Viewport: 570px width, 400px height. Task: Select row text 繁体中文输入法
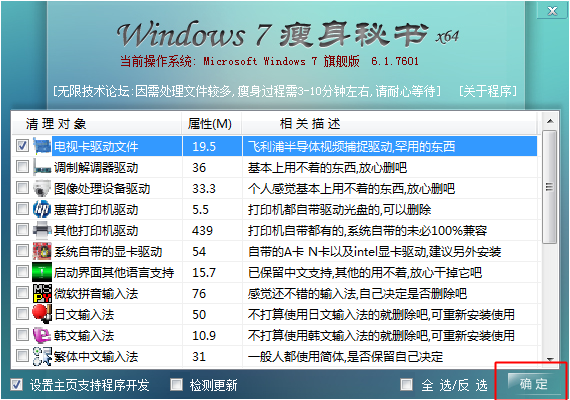tap(96, 357)
